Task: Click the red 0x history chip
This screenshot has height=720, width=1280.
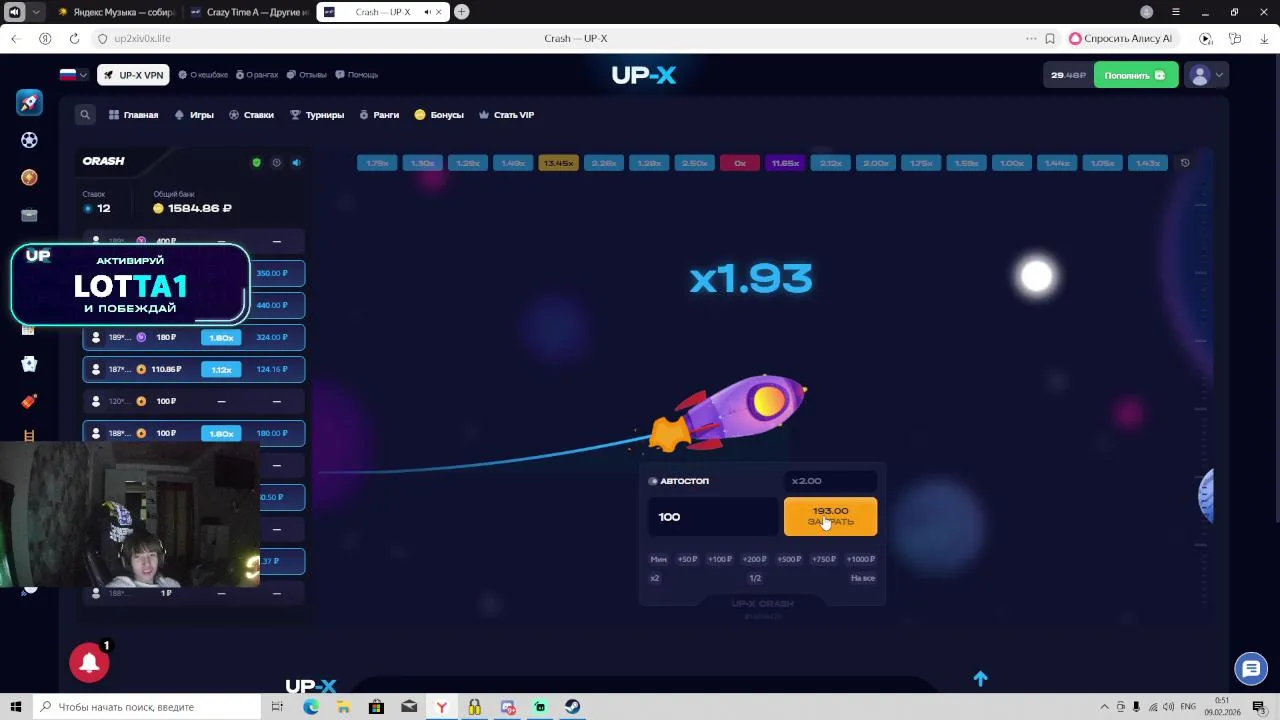Action: pos(740,163)
